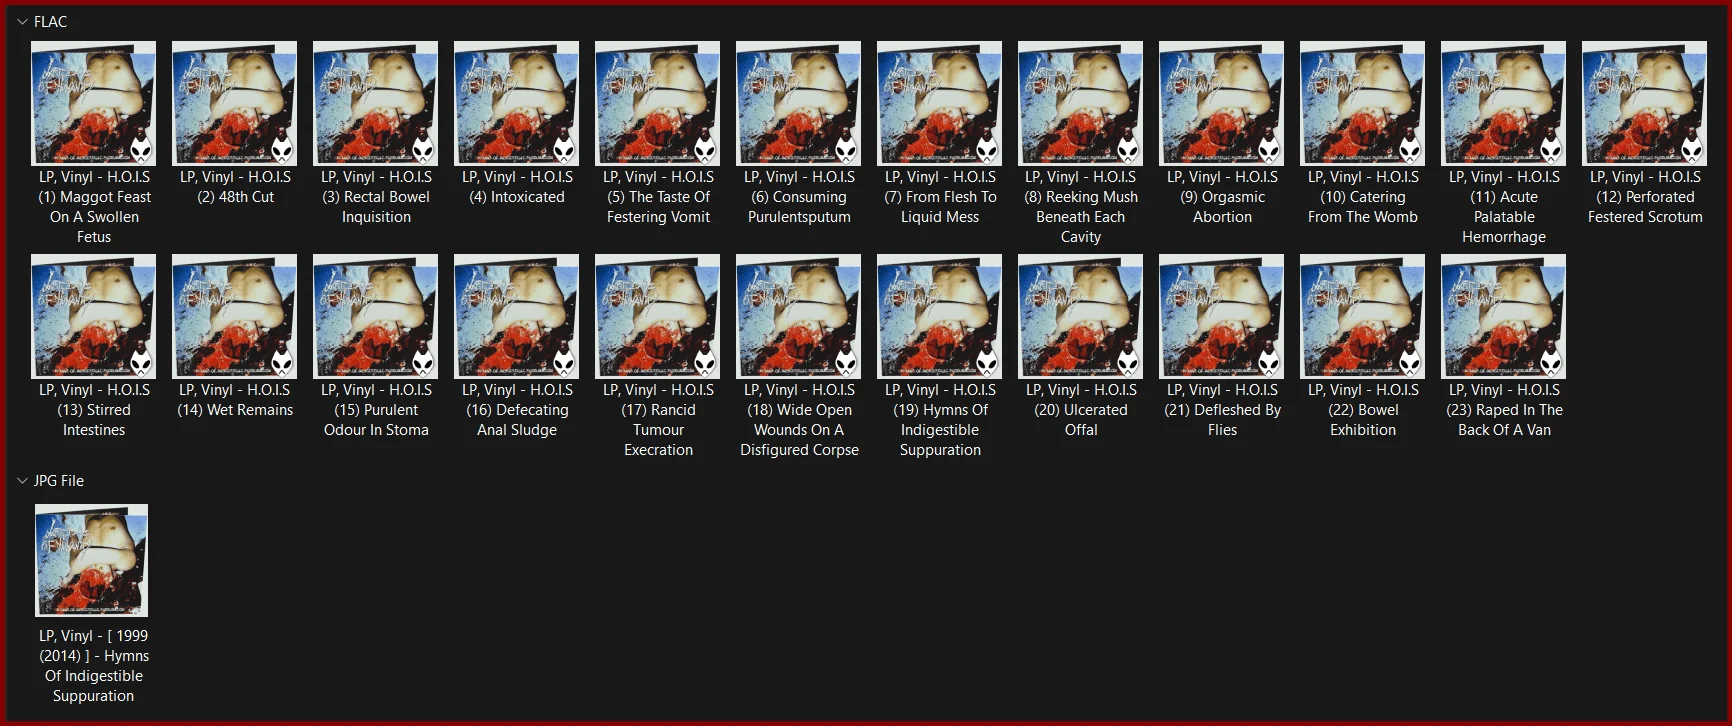Click the '(14) Wet Remains' file name
The image size is (1732, 726).
point(235,400)
